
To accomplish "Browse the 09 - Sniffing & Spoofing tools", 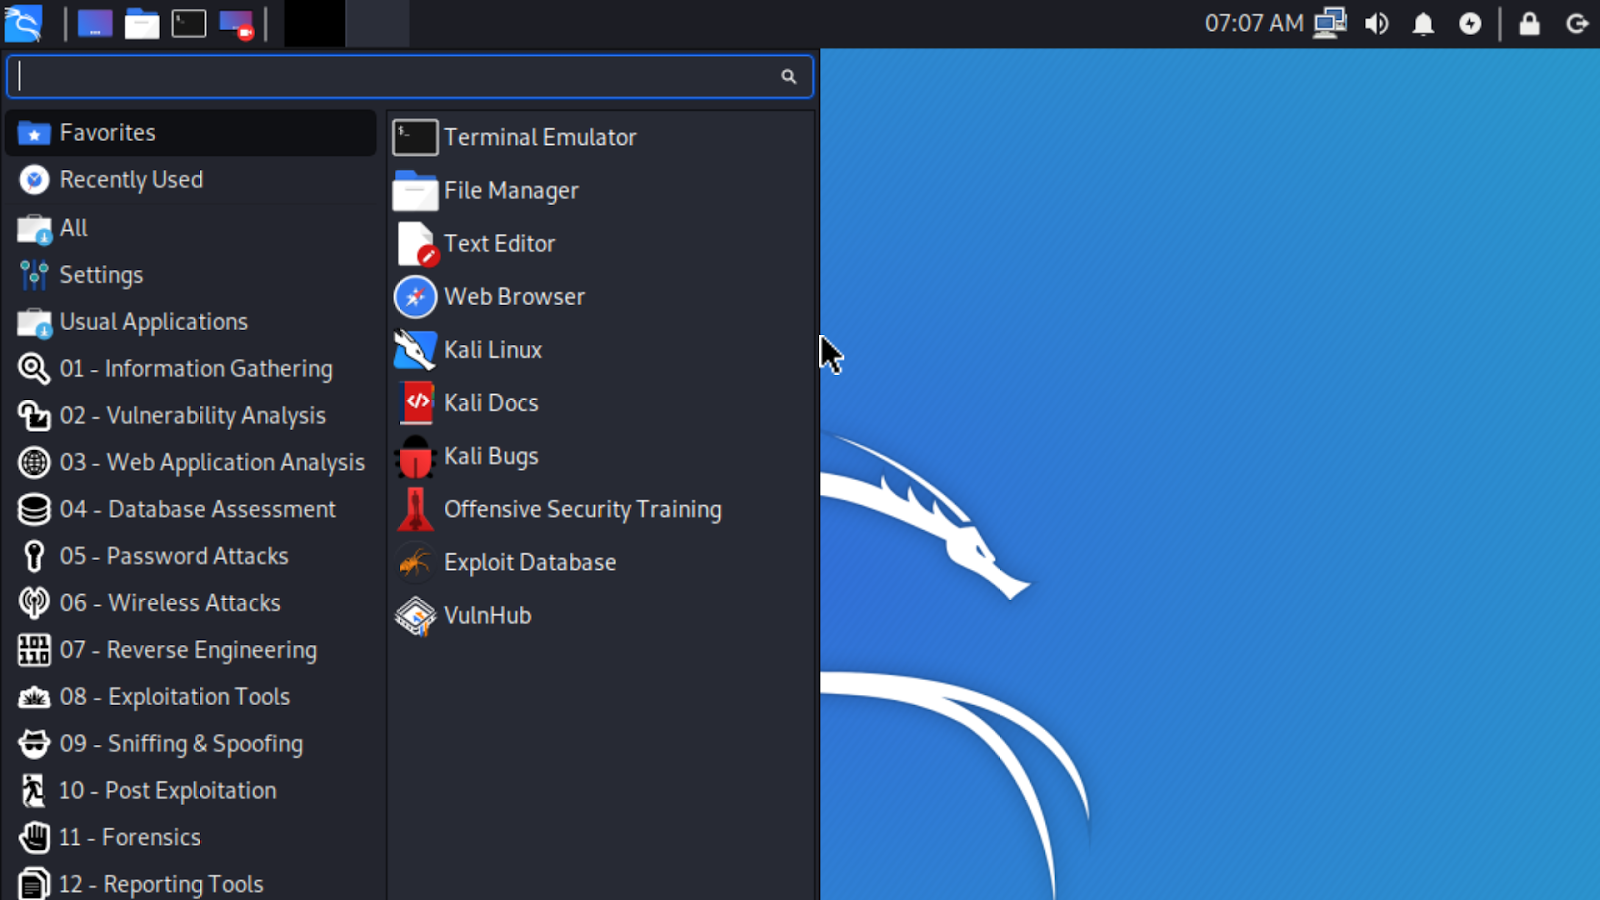I will 181,743.
